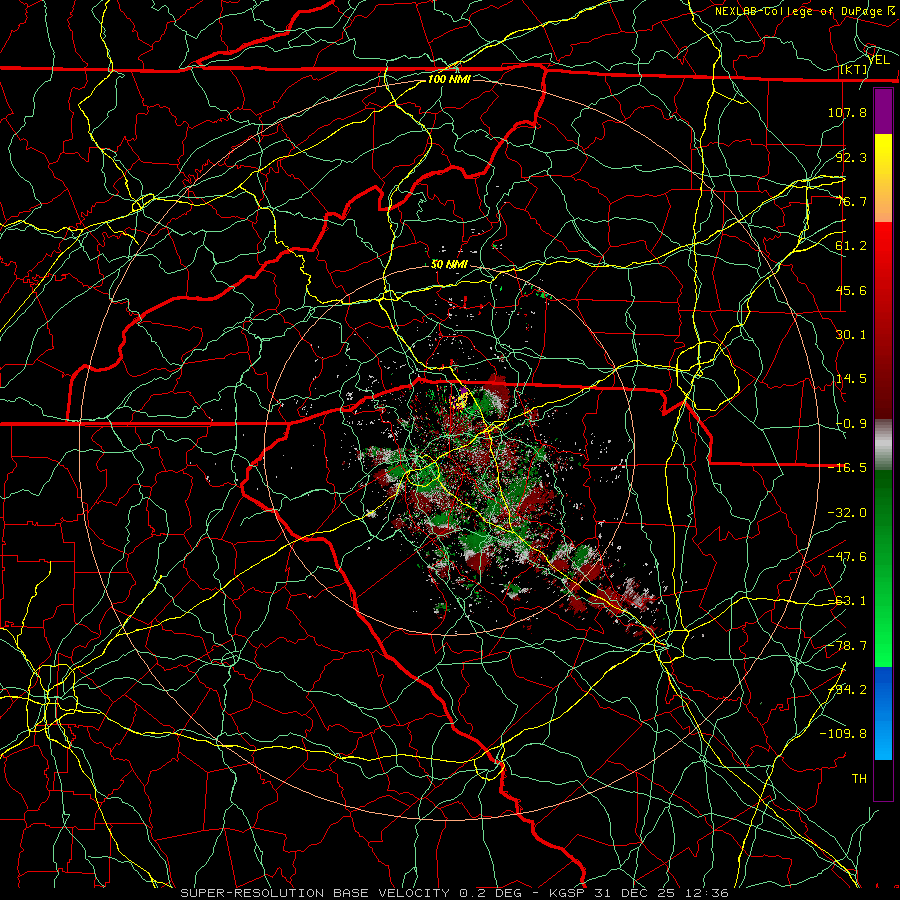Screen dimensions: 900x900
Task: Click the yellow-orange segment of the color bar
Action: pos(883,178)
